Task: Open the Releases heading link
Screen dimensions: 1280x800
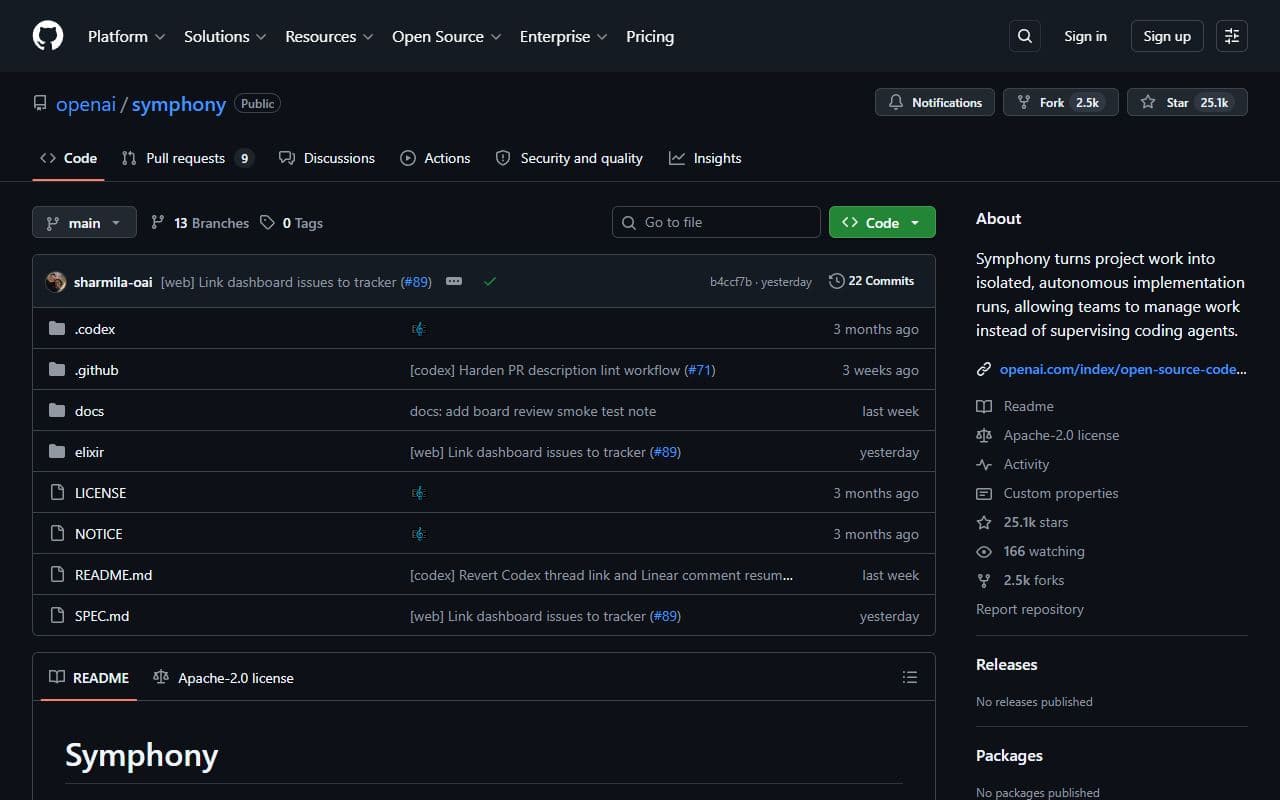Action: [1006, 664]
